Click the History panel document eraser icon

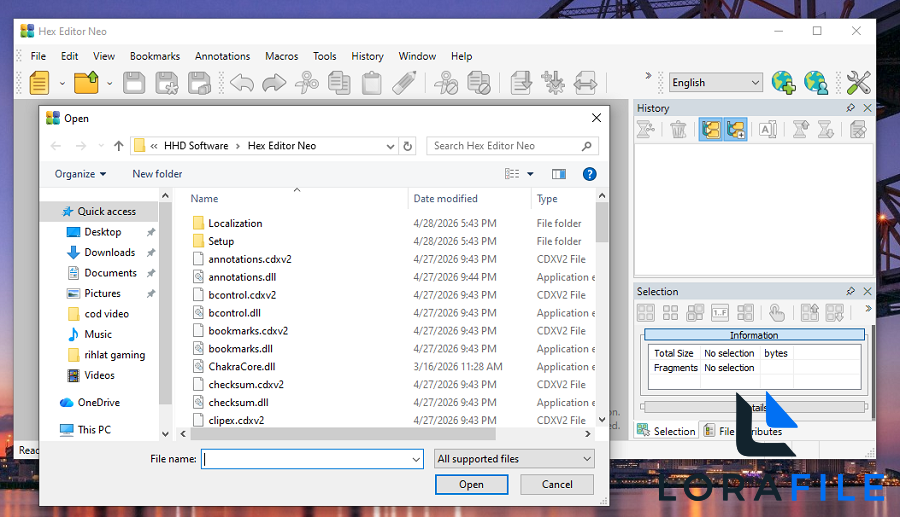[858, 130]
